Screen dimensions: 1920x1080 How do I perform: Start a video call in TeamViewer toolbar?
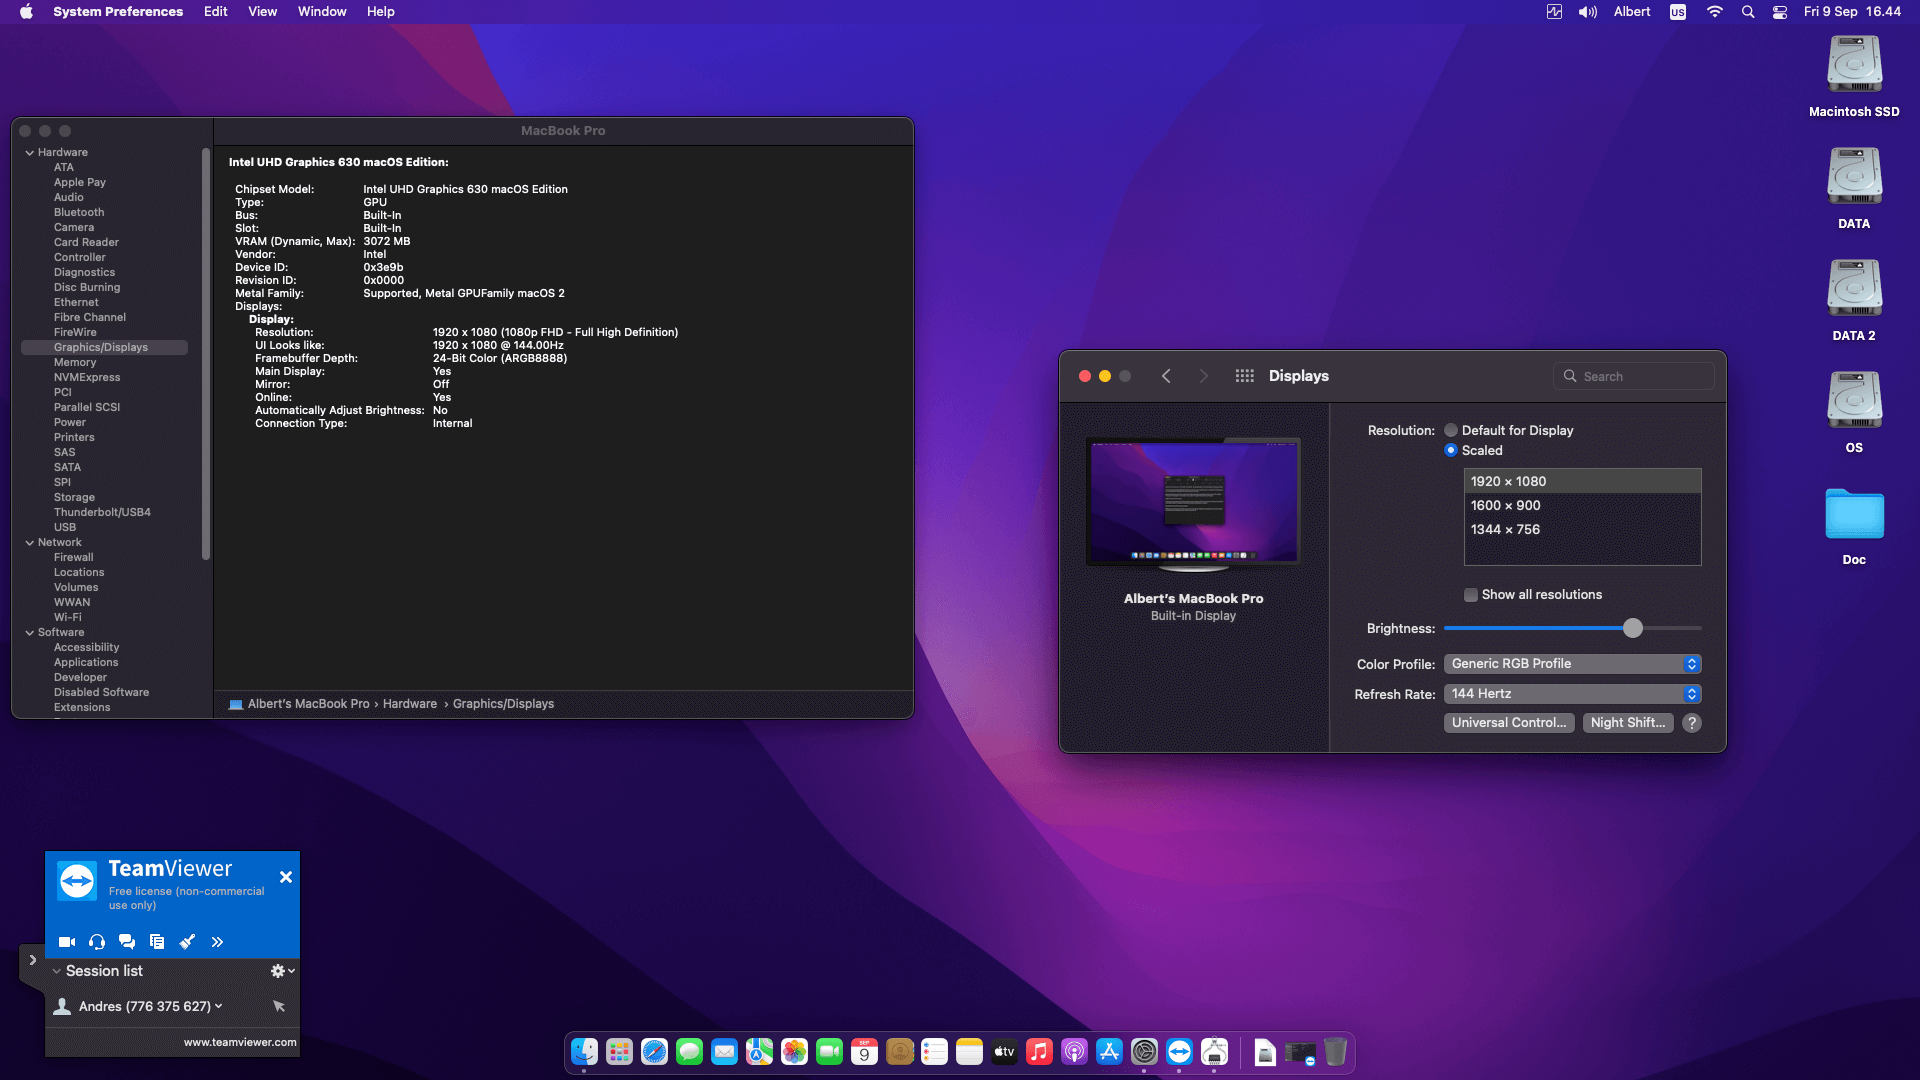pyautogui.click(x=66, y=941)
